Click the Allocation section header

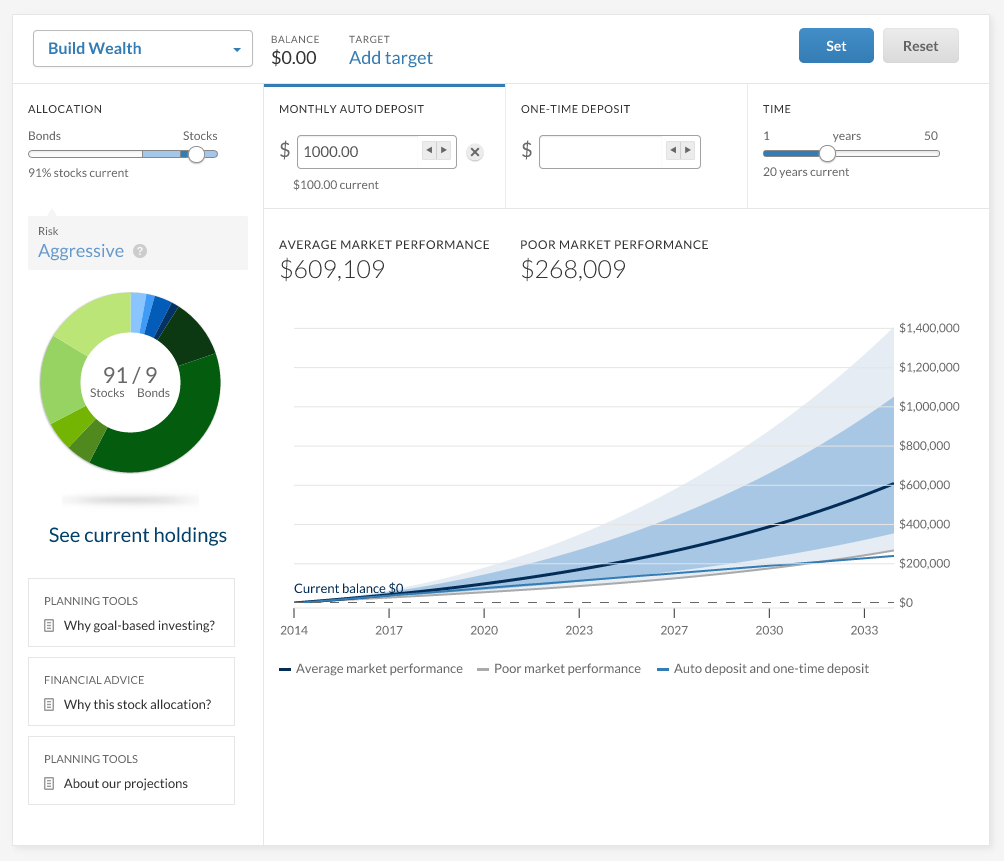coord(65,109)
